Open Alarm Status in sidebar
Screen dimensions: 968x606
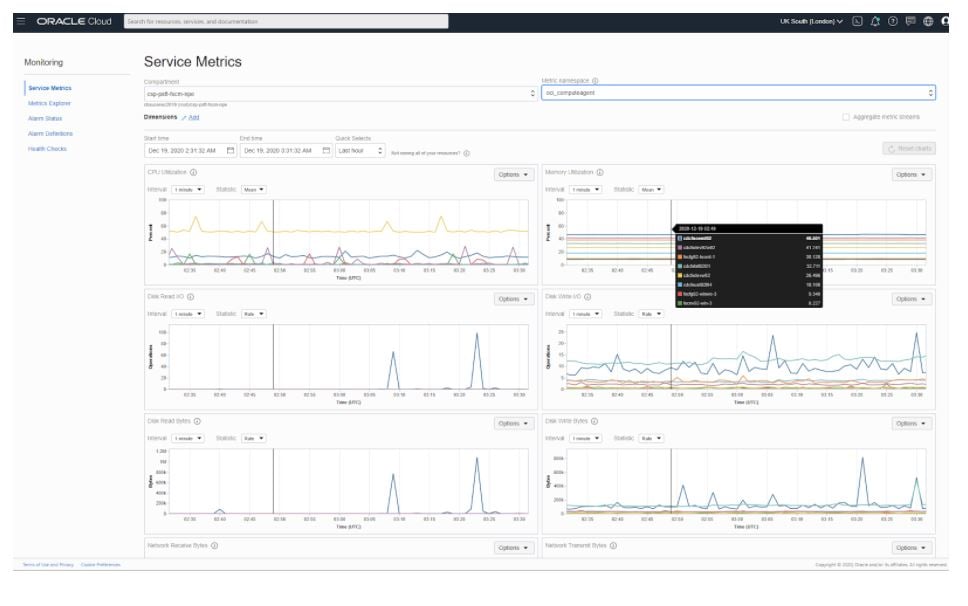(45, 118)
